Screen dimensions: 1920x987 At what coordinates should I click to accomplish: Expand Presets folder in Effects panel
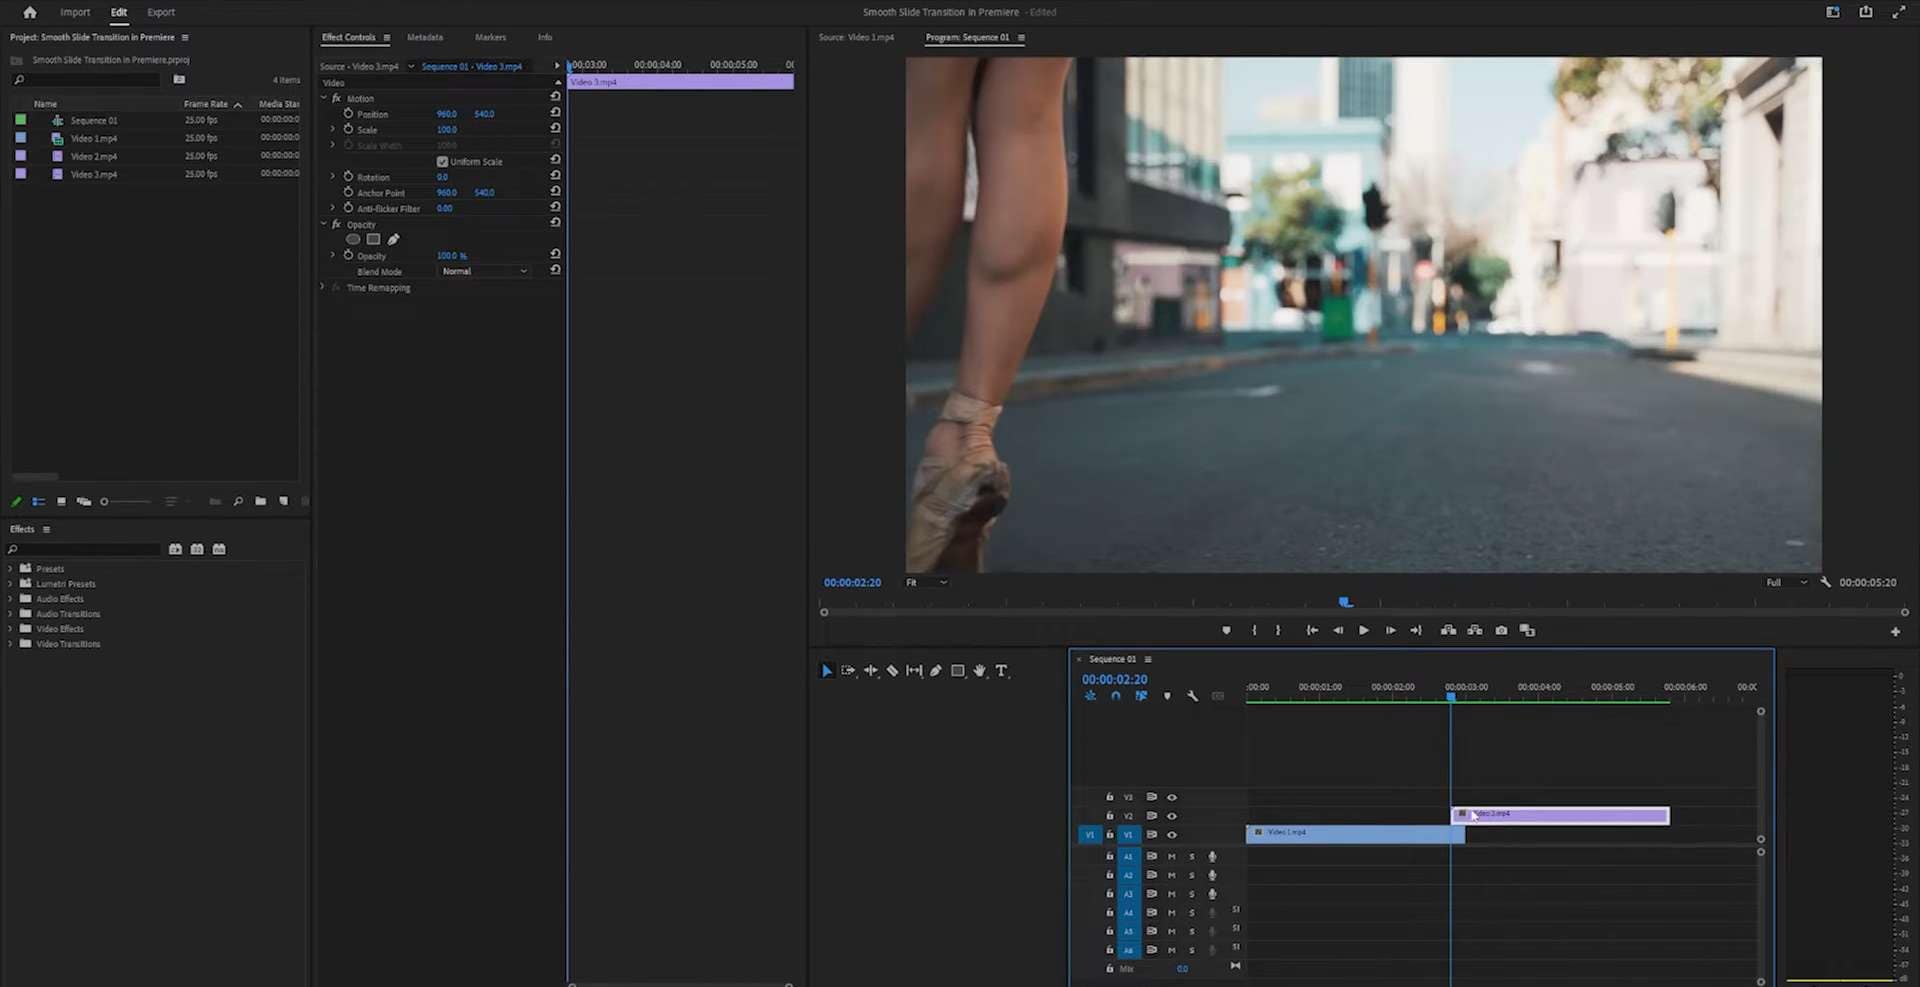(x=11, y=568)
